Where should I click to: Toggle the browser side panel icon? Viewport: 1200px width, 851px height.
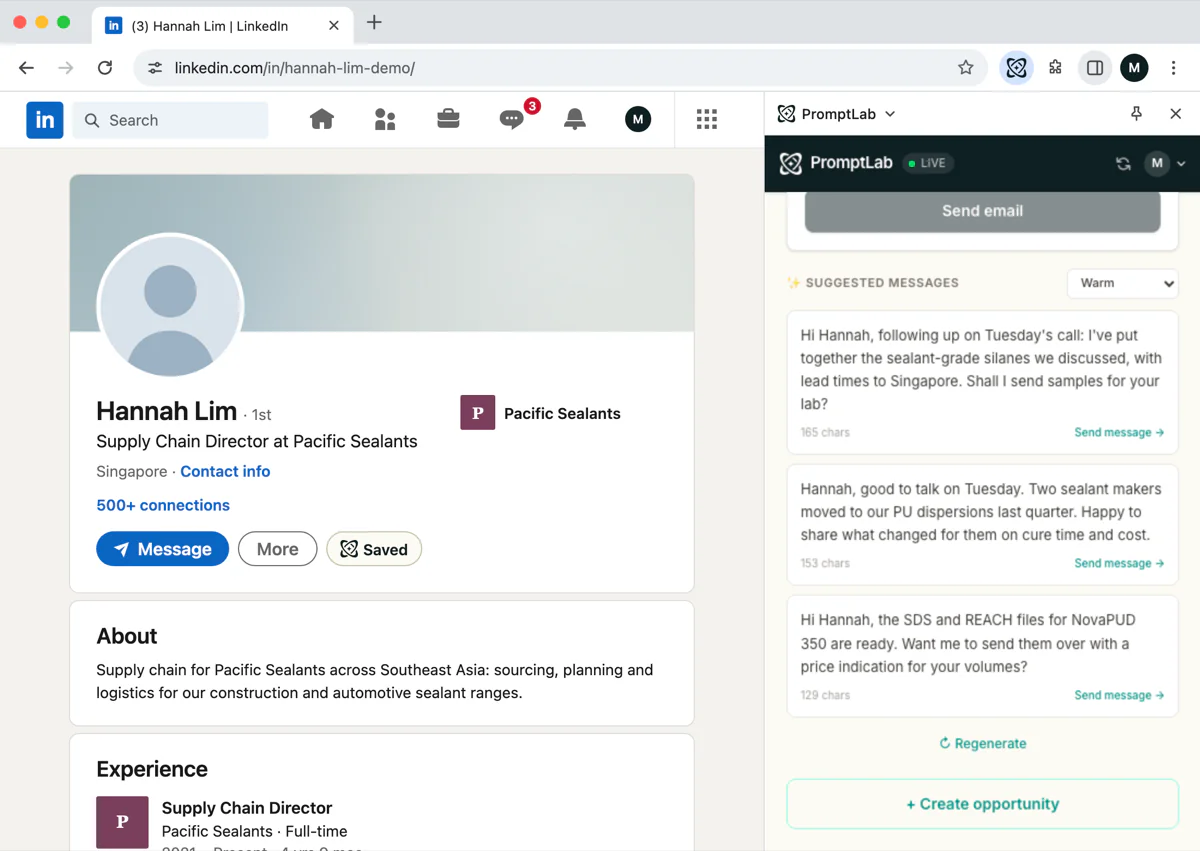1095,68
